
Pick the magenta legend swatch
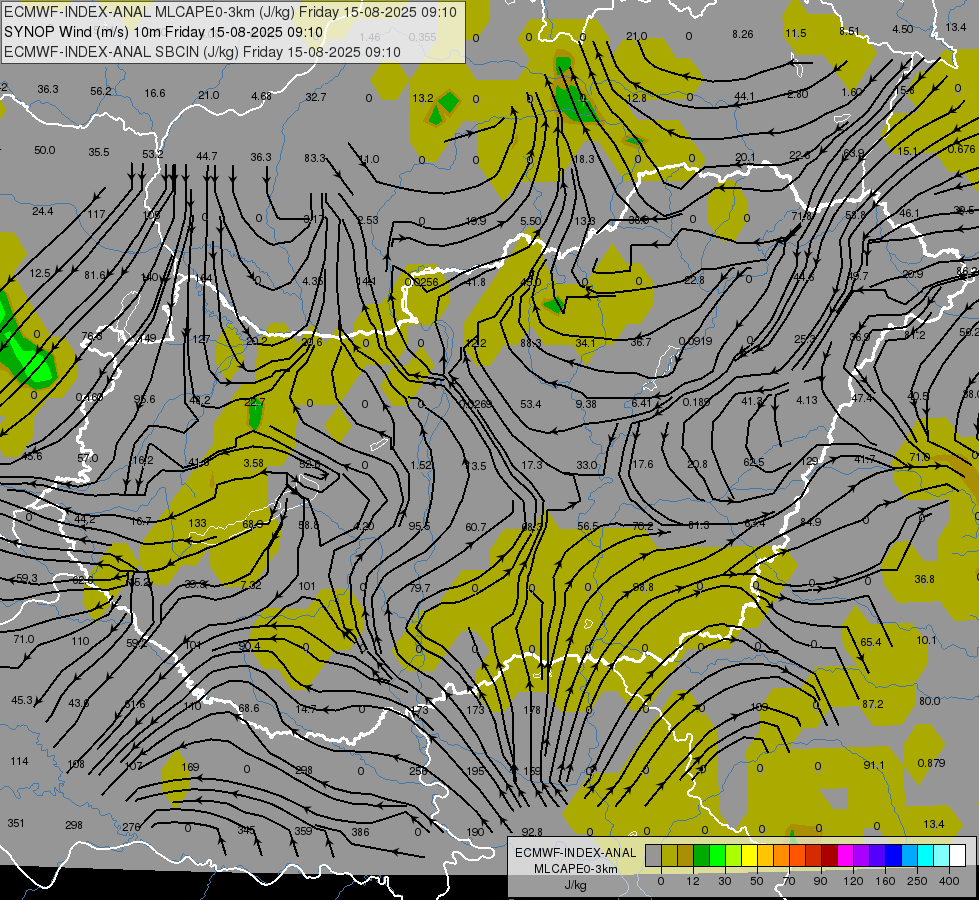(845, 856)
